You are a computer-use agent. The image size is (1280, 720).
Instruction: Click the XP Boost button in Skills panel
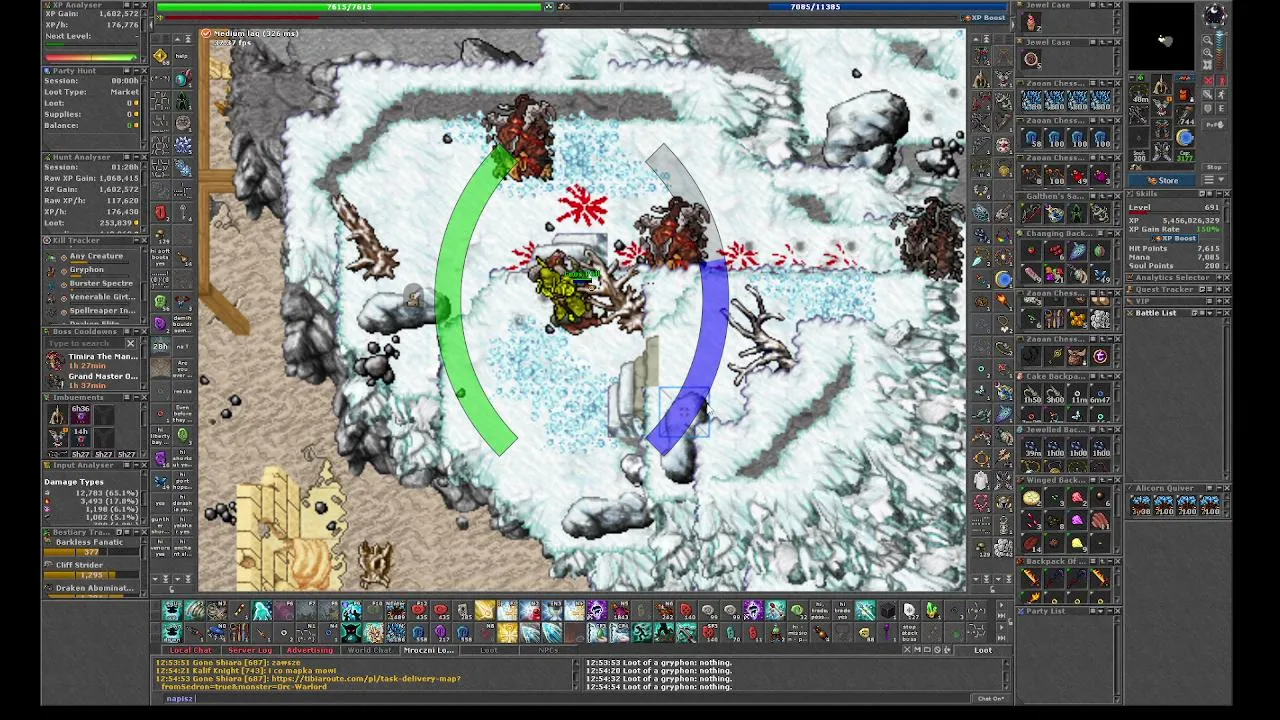click(x=1175, y=238)
